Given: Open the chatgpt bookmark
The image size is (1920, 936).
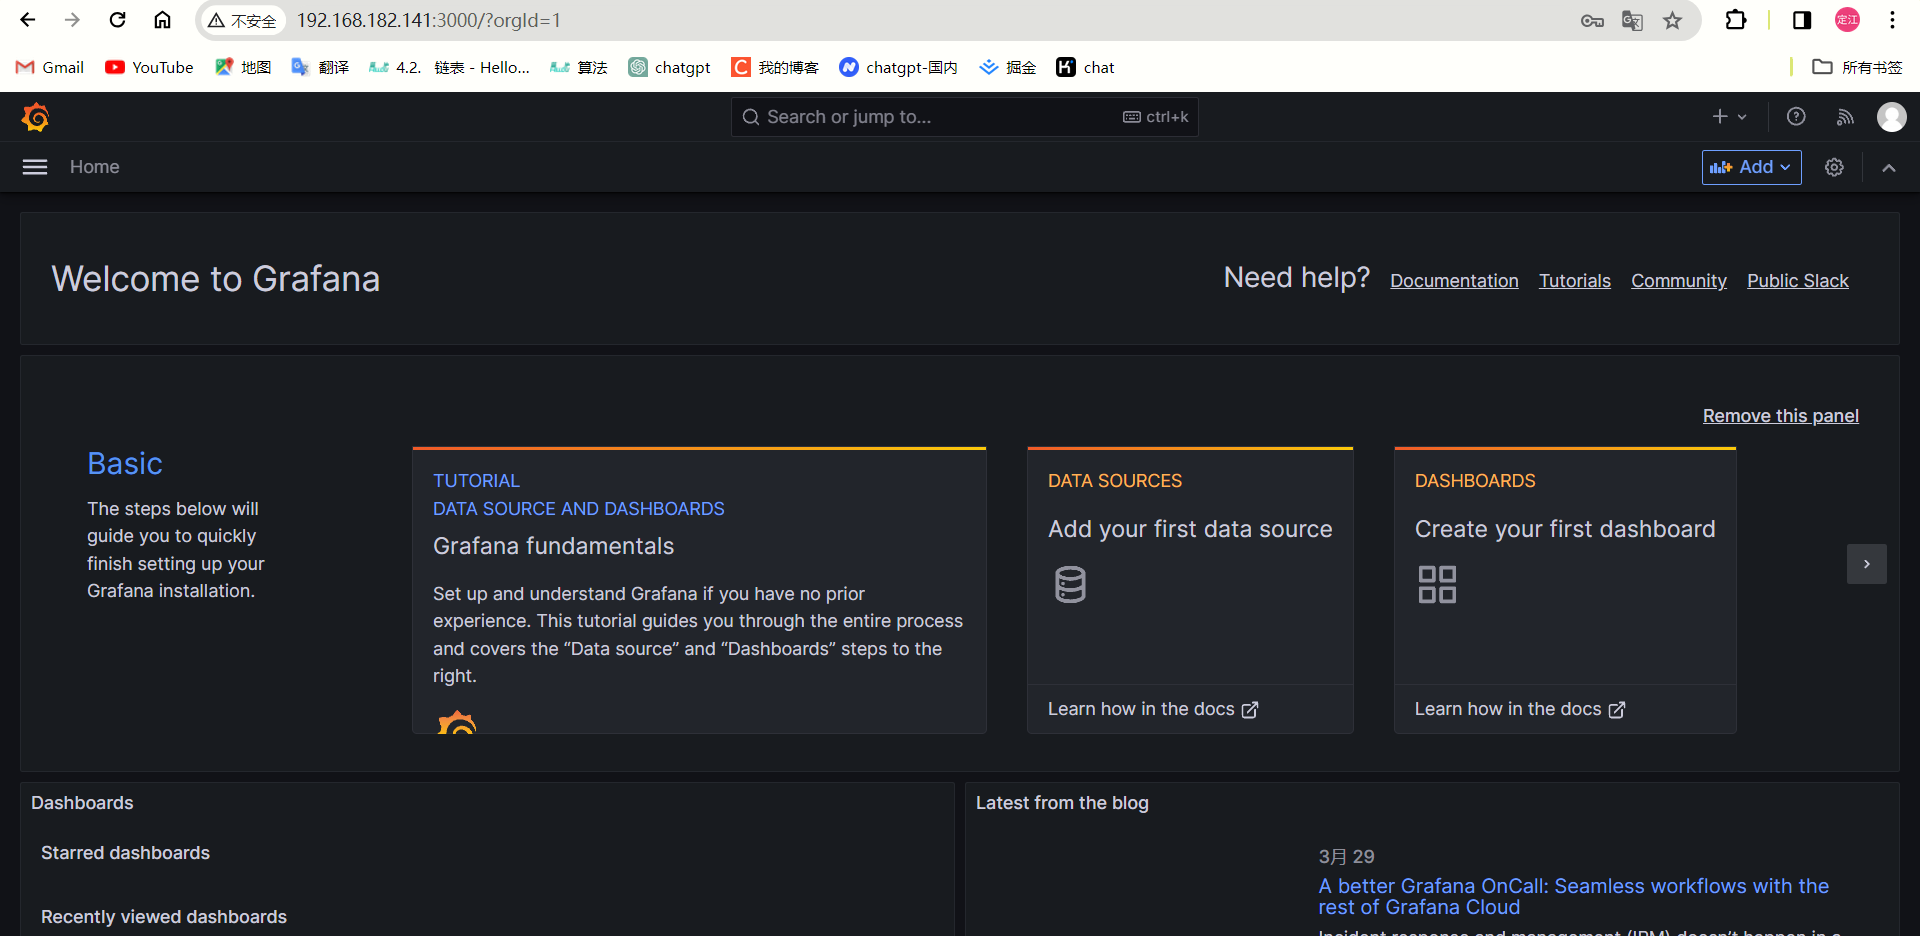Looking at the screenshot, I should (669, 67).
